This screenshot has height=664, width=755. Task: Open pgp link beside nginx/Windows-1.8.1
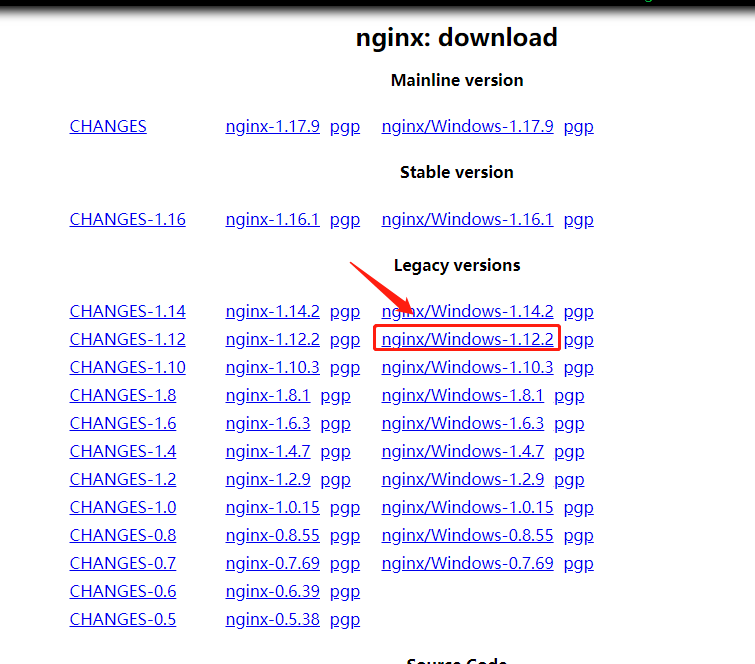[569, 396]
